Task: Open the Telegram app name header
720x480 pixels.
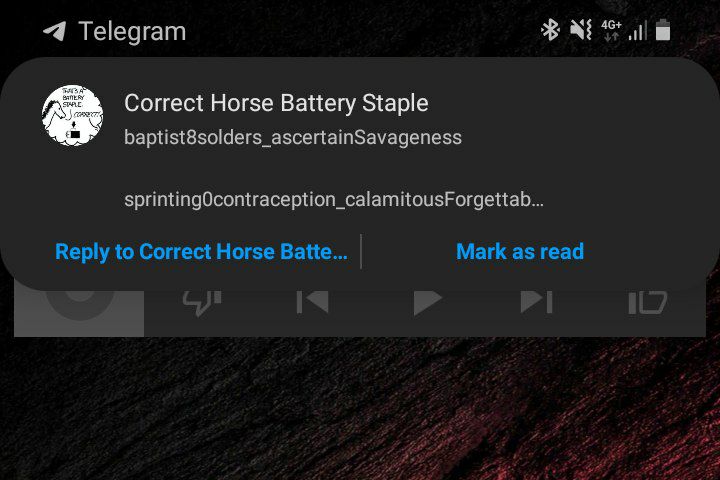Action: [x=132, y=31]
